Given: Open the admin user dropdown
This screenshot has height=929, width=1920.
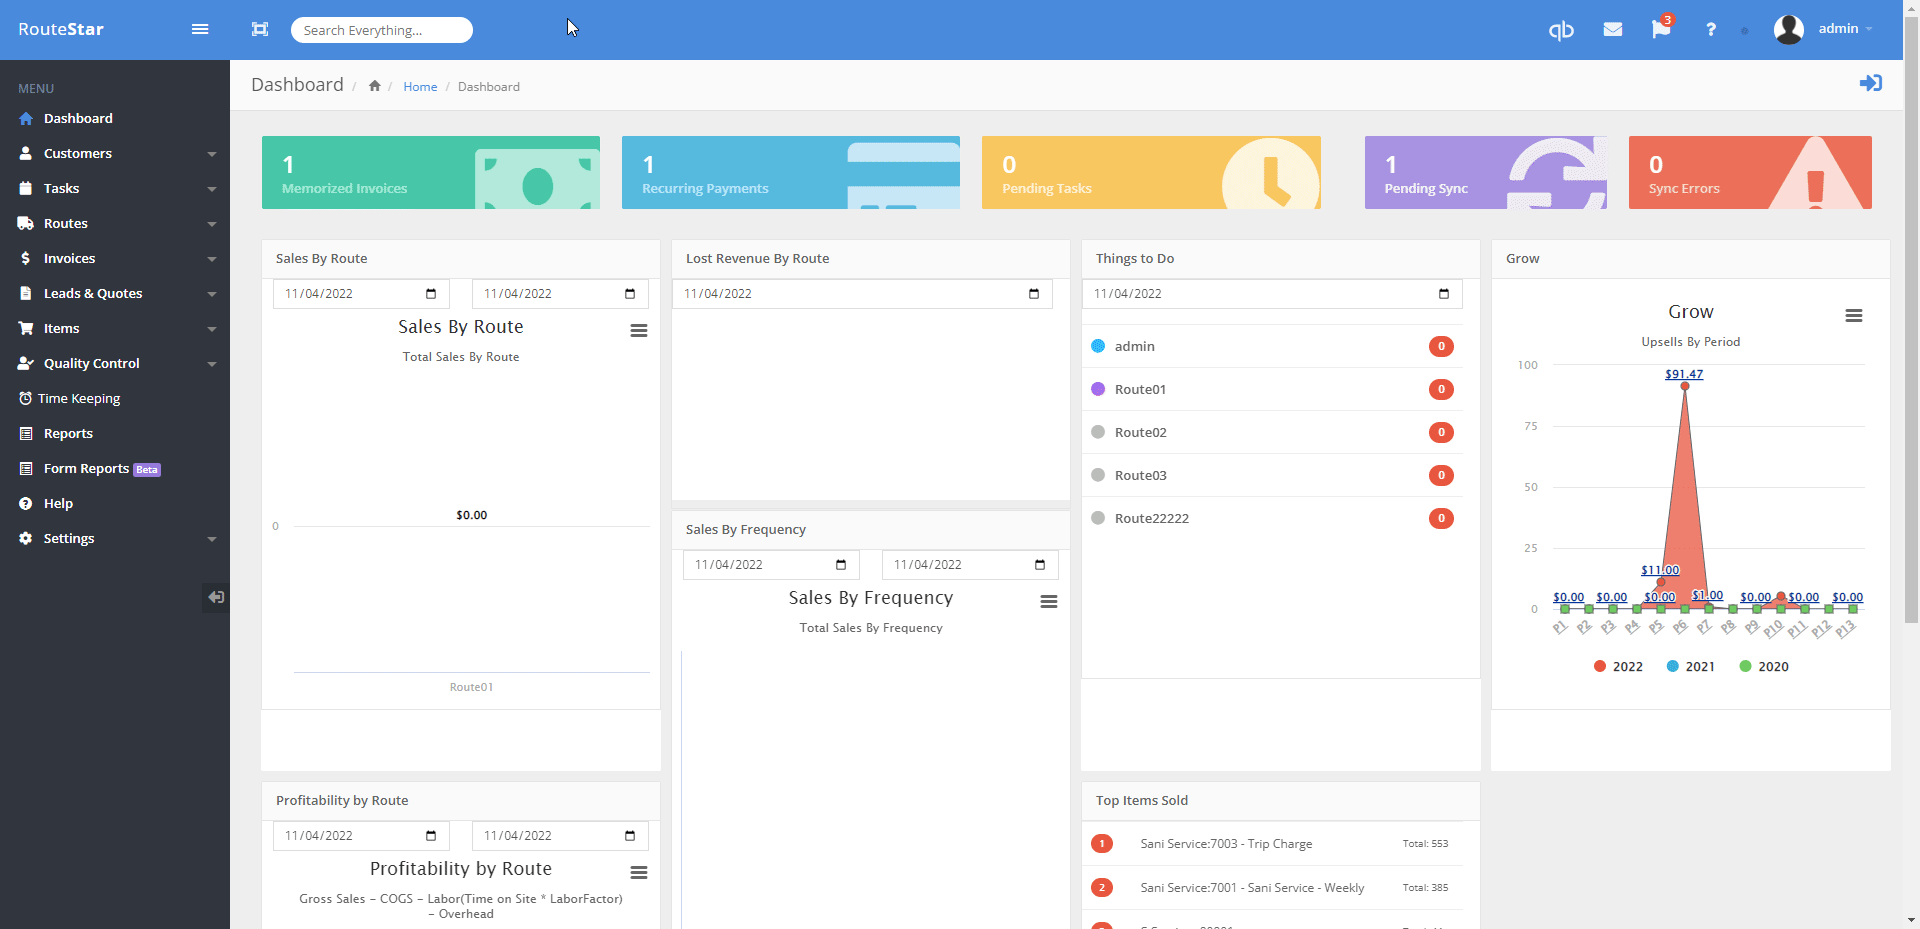Looking at the screenshot, I should tap(1824, 29).
